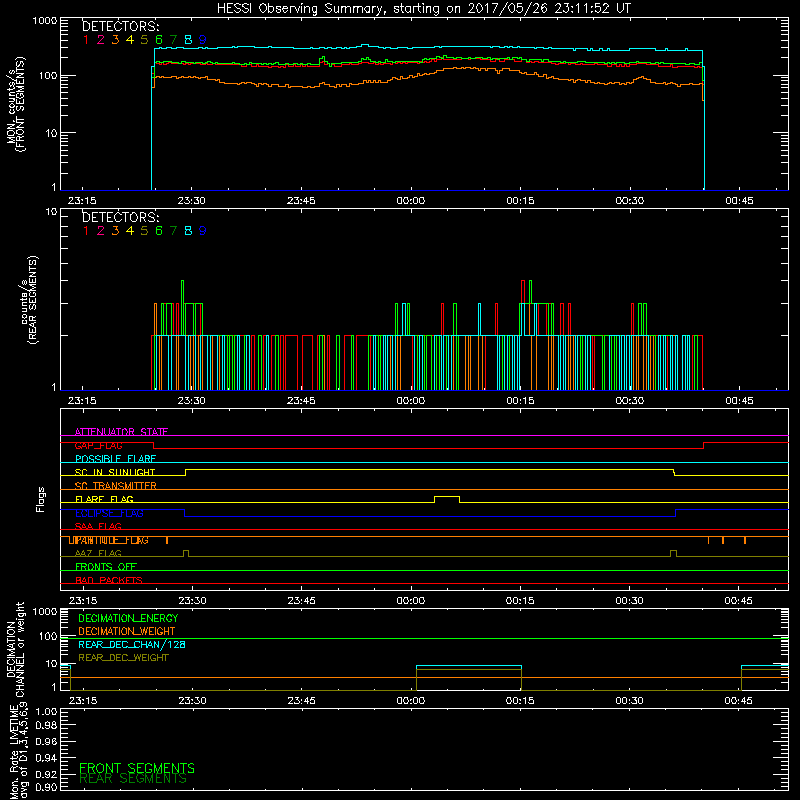Screen dimensions: 800x800
Task: Click the 23:45 tick label under rear segments plot
Action: click(301, 401)
